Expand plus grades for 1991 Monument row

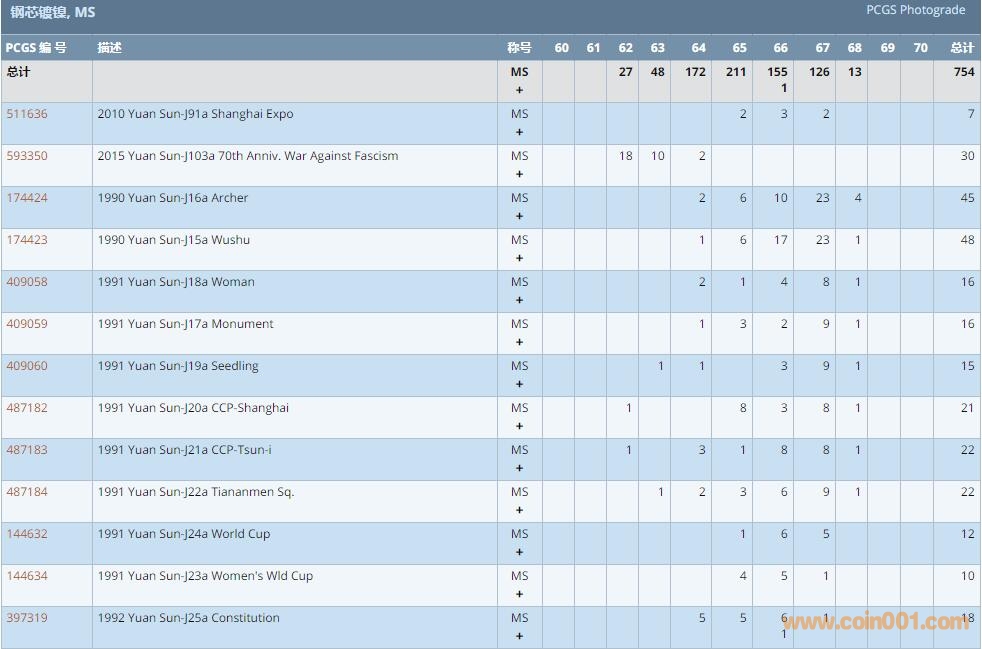pos(519,342)
